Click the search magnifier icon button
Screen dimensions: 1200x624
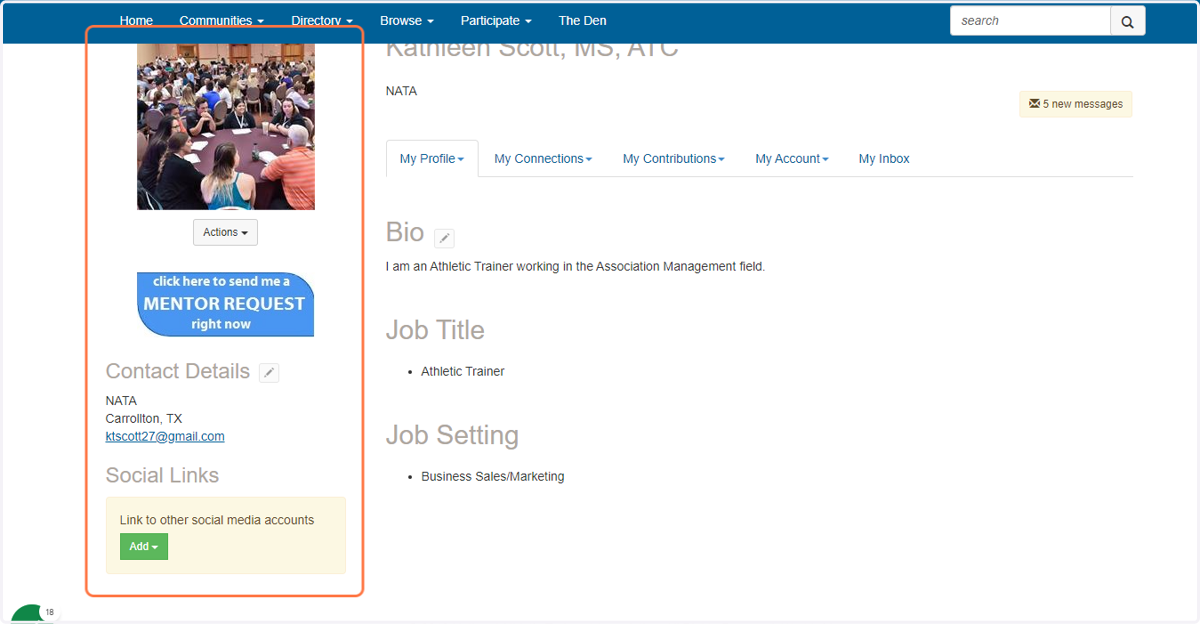click(x=1127, y=21)
